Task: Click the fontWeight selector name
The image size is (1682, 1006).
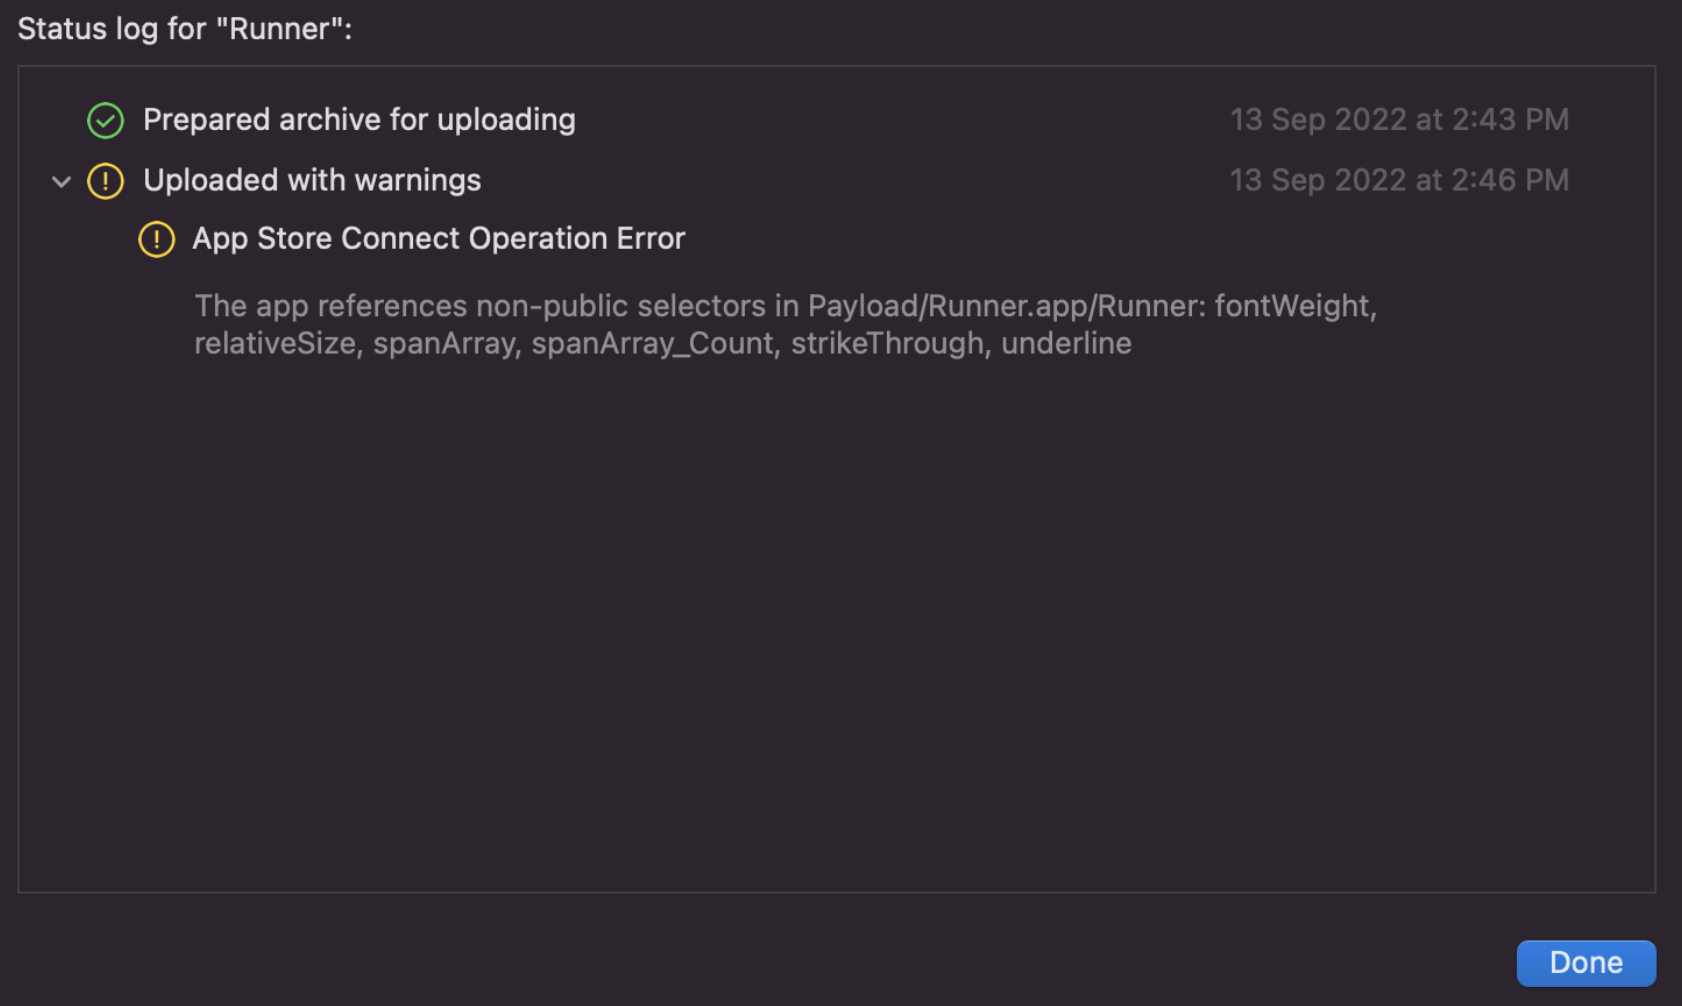Action: (1291, 306)
